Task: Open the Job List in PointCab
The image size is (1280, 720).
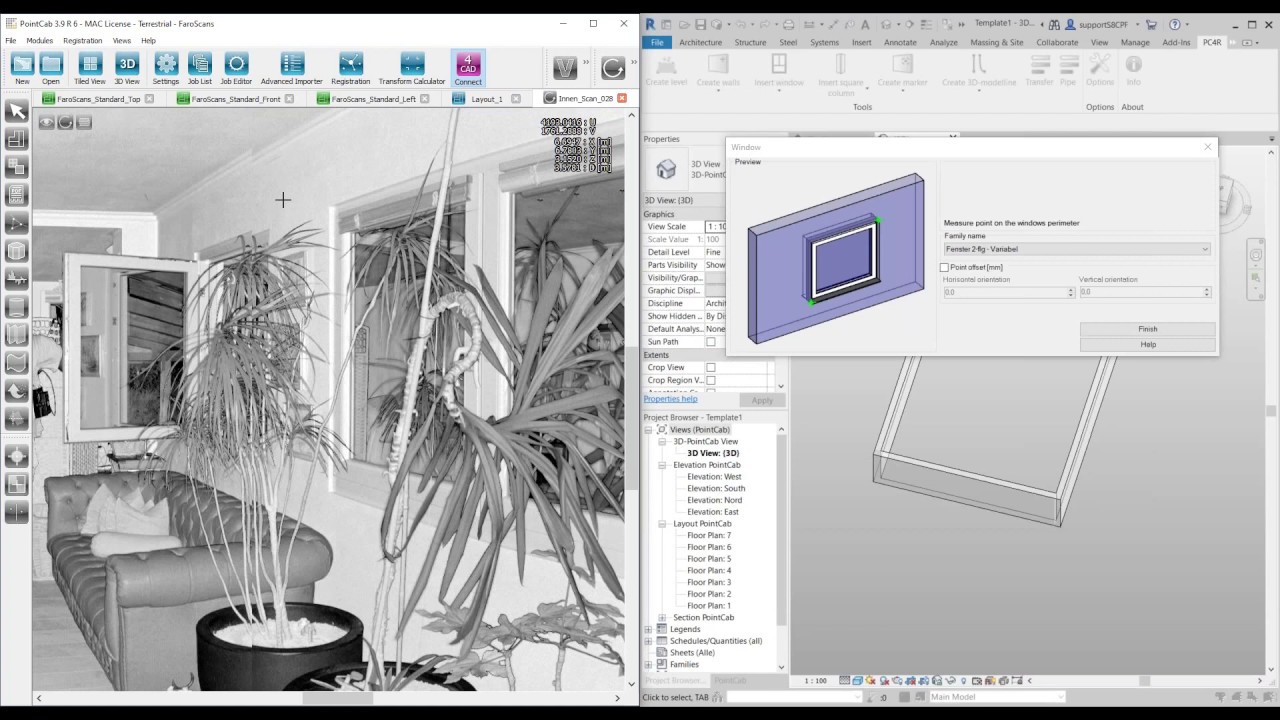Action: (200, 66)
